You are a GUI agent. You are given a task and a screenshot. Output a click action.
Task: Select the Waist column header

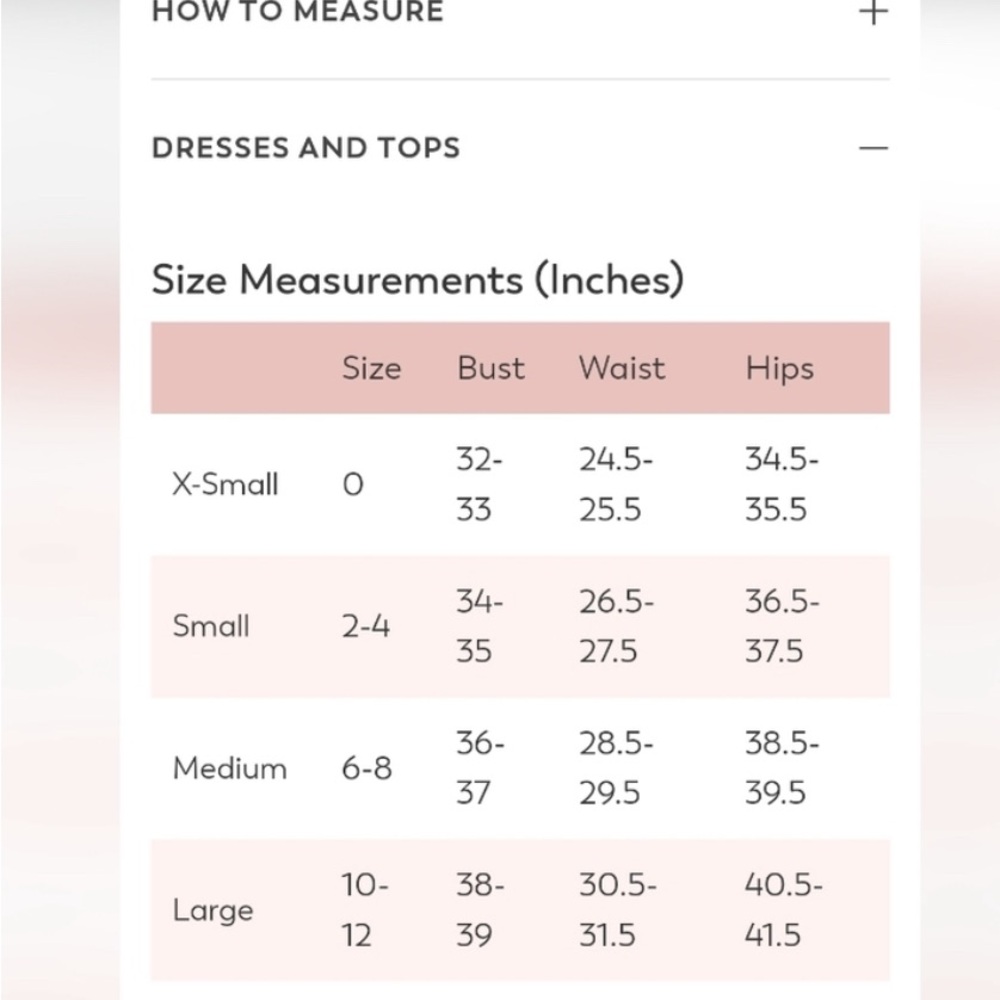click(x=622, y=368)
